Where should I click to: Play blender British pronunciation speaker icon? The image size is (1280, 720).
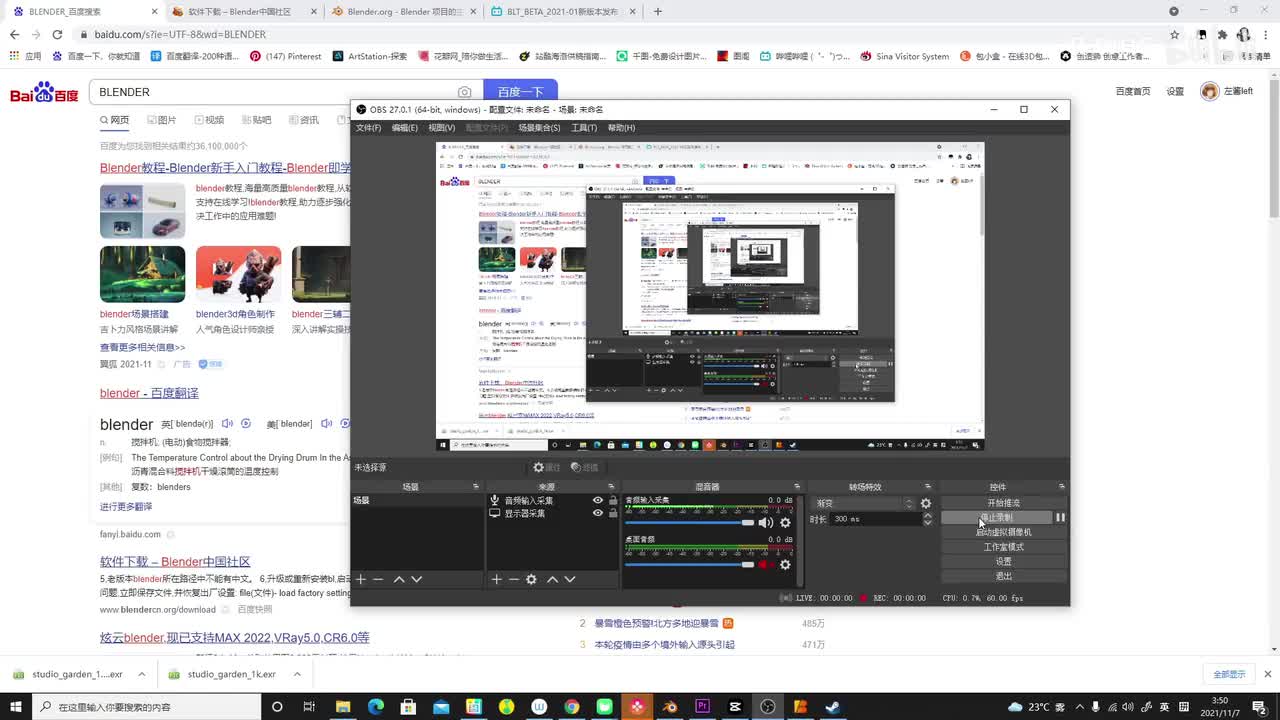[x=227, y=424]
